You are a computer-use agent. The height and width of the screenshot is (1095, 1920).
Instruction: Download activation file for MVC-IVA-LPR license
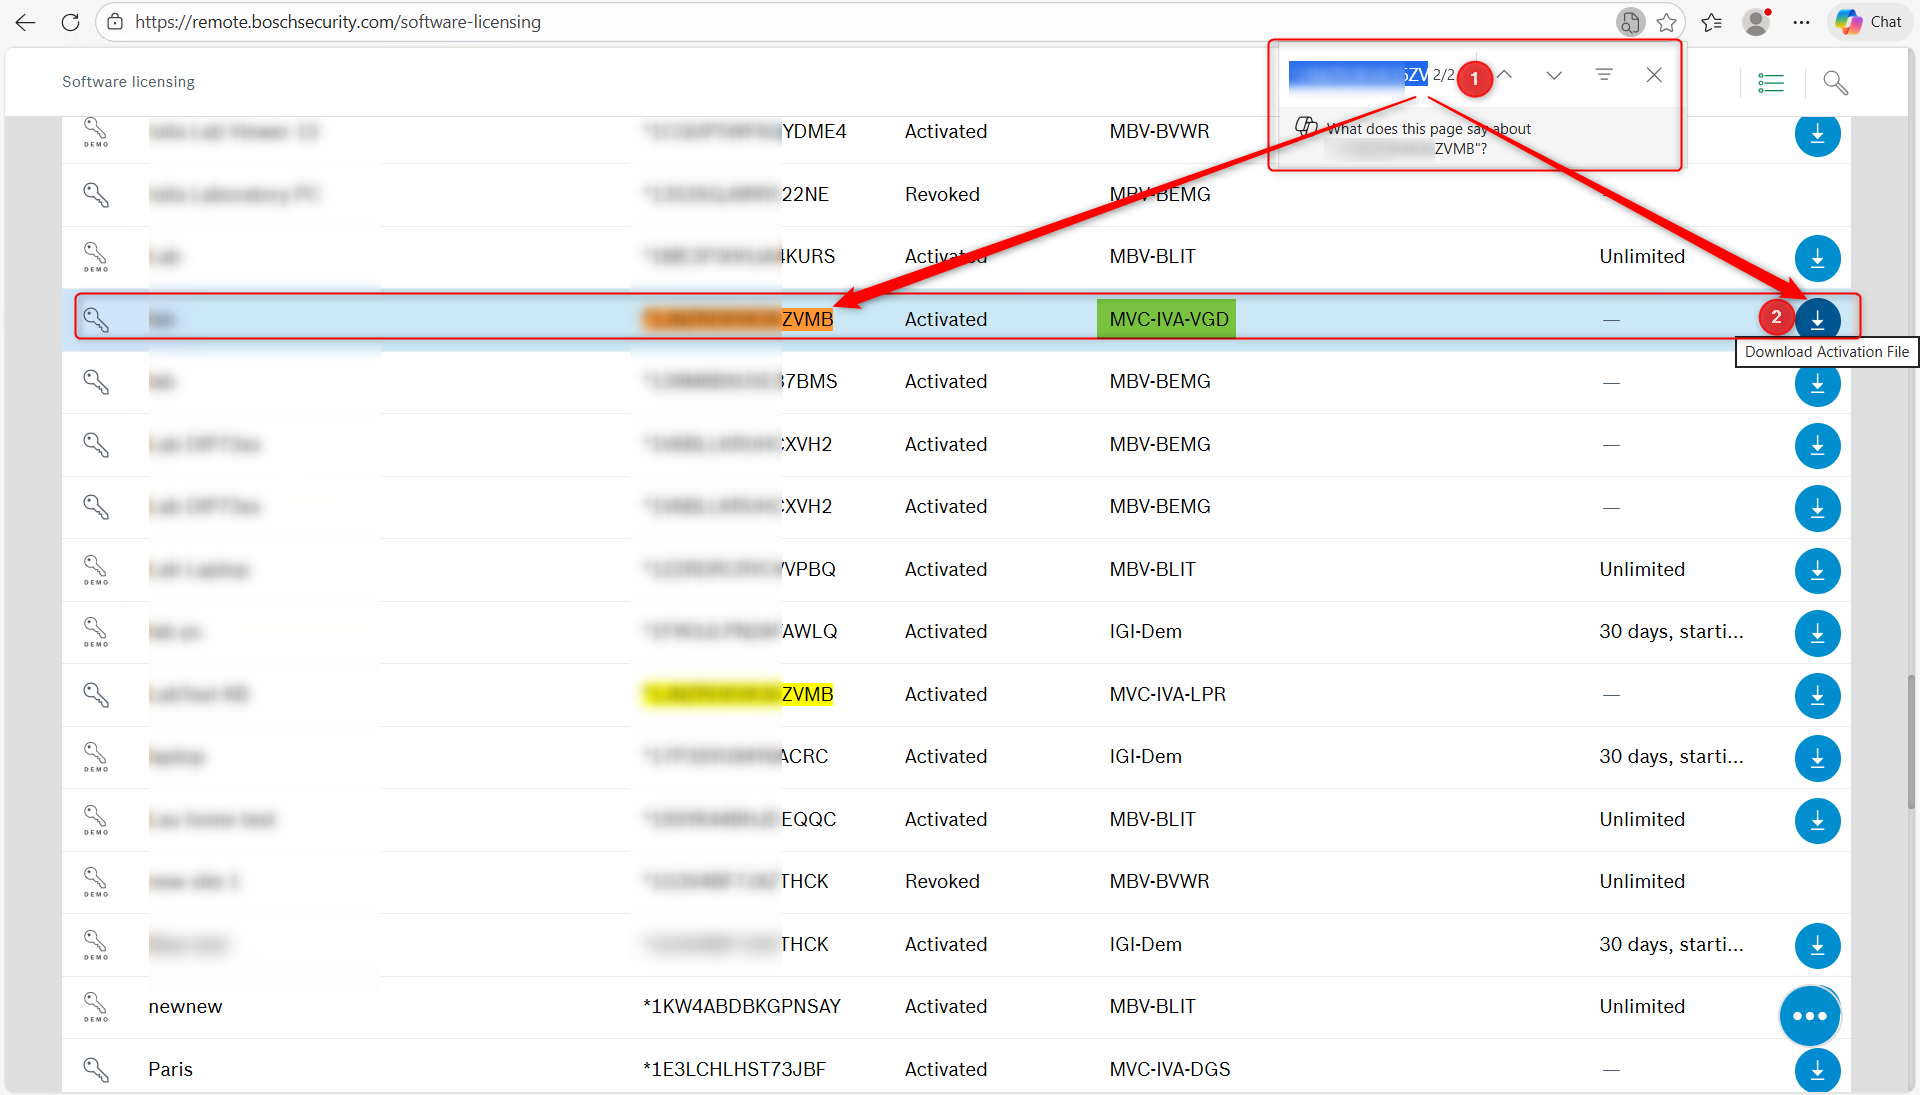coord(1817,695)
